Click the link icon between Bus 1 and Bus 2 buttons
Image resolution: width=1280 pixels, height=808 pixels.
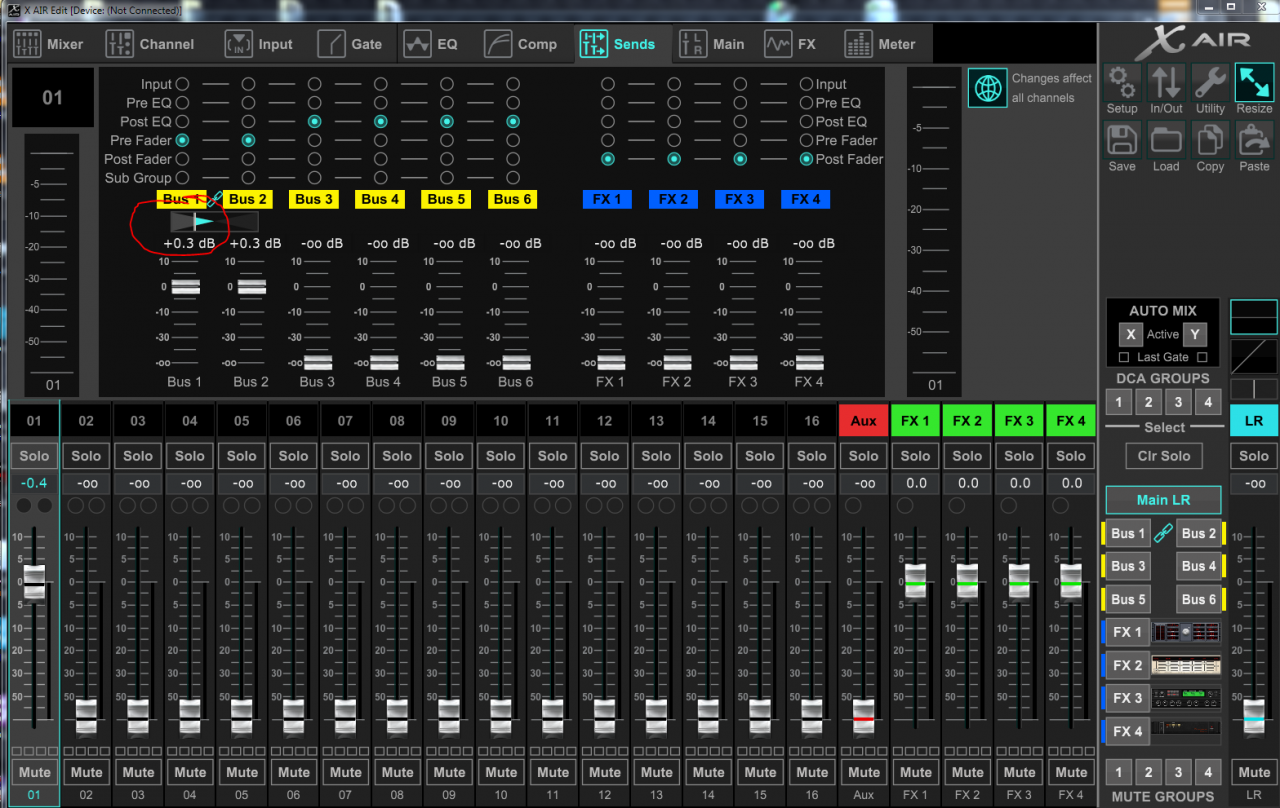point(1162,534)
